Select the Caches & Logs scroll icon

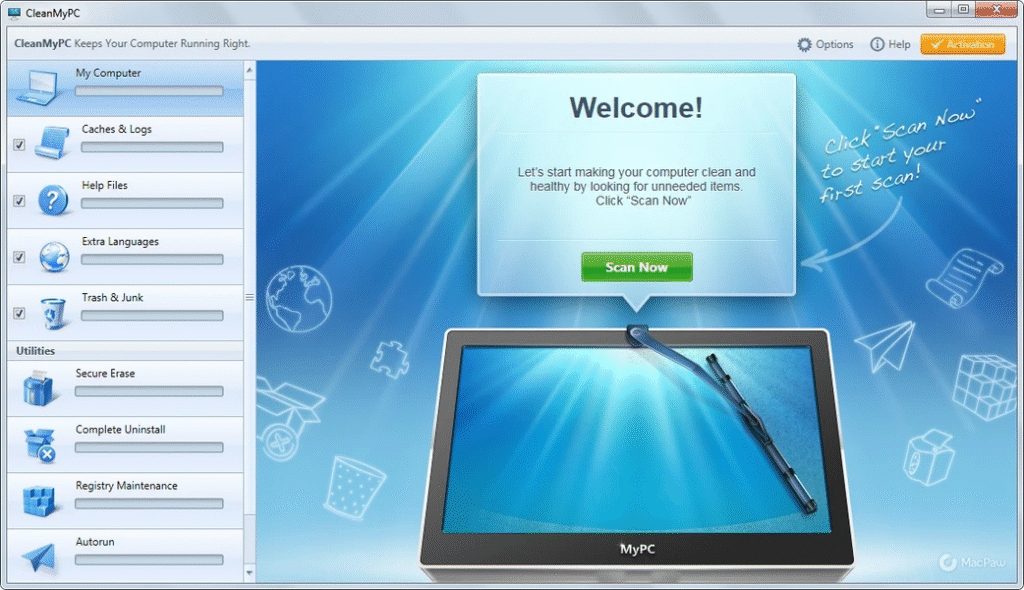click(52, 143)
